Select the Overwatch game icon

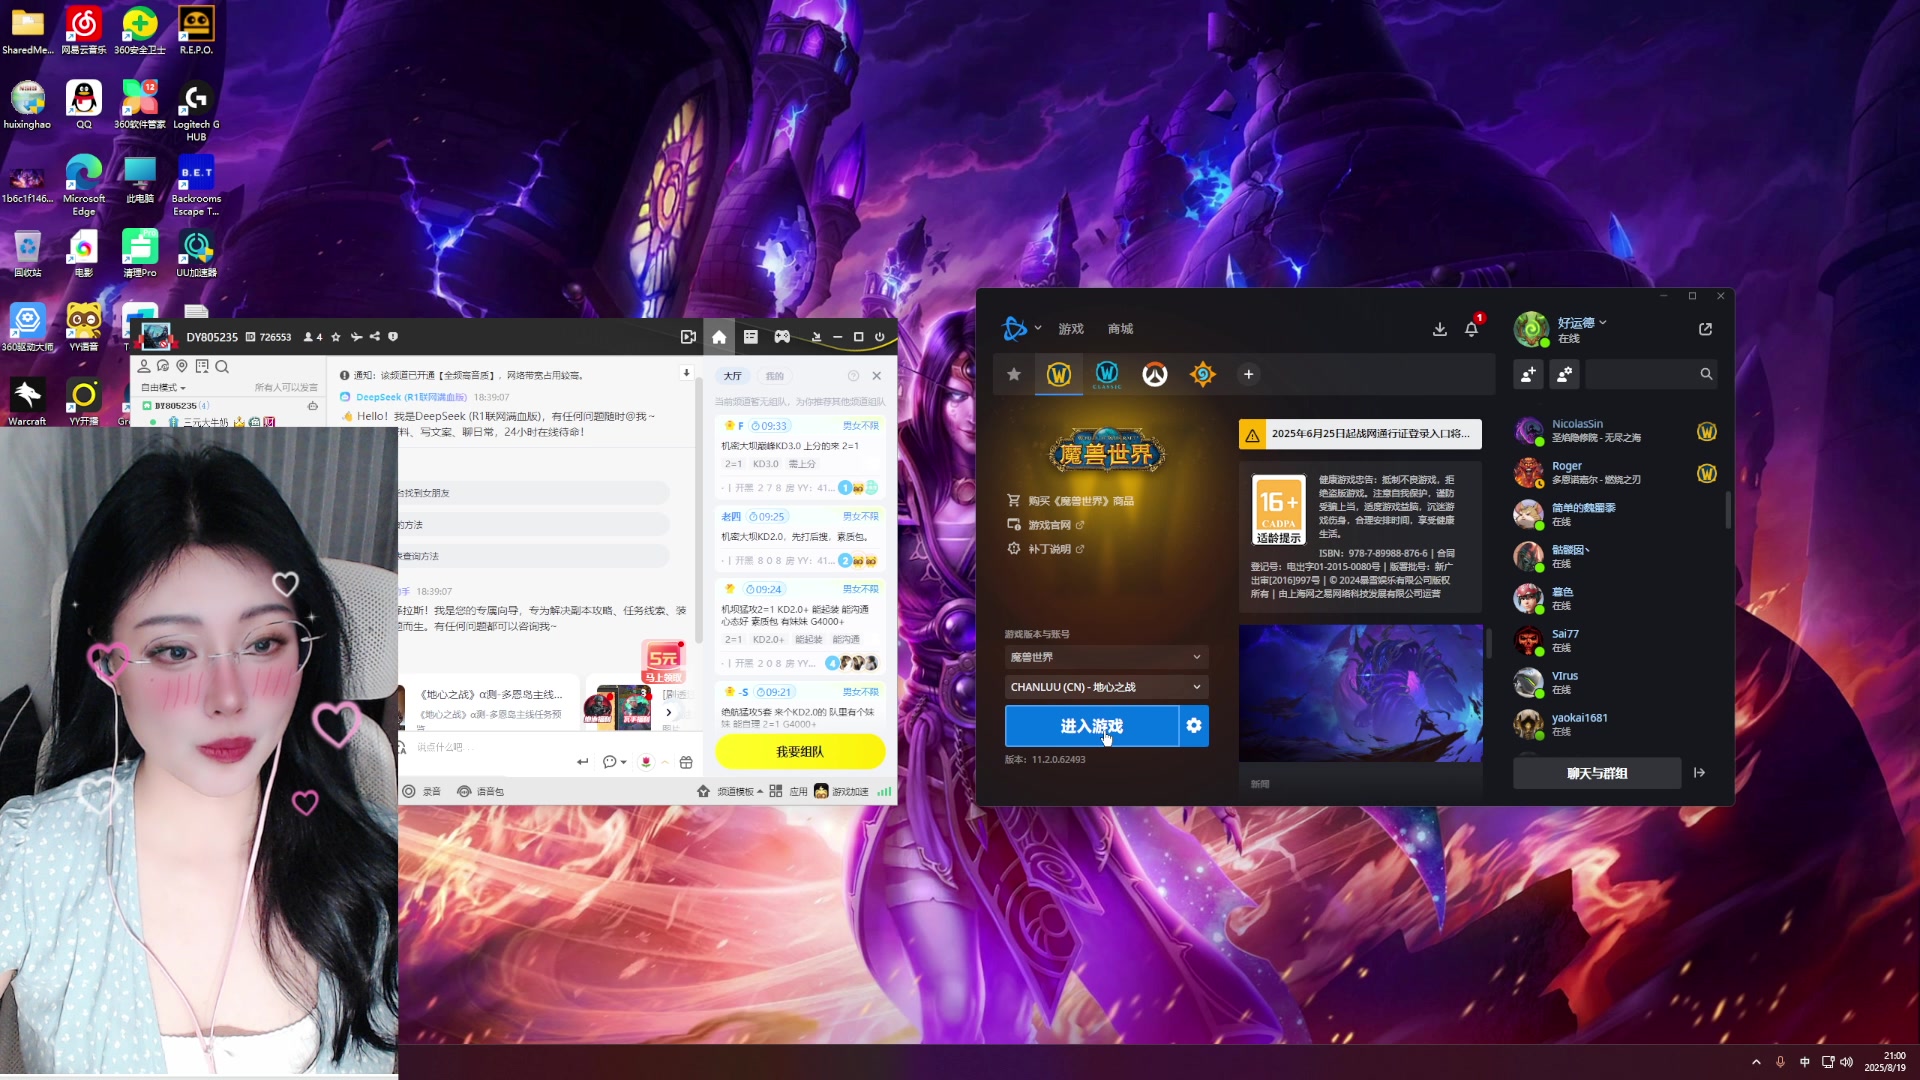pos(1155,375)
